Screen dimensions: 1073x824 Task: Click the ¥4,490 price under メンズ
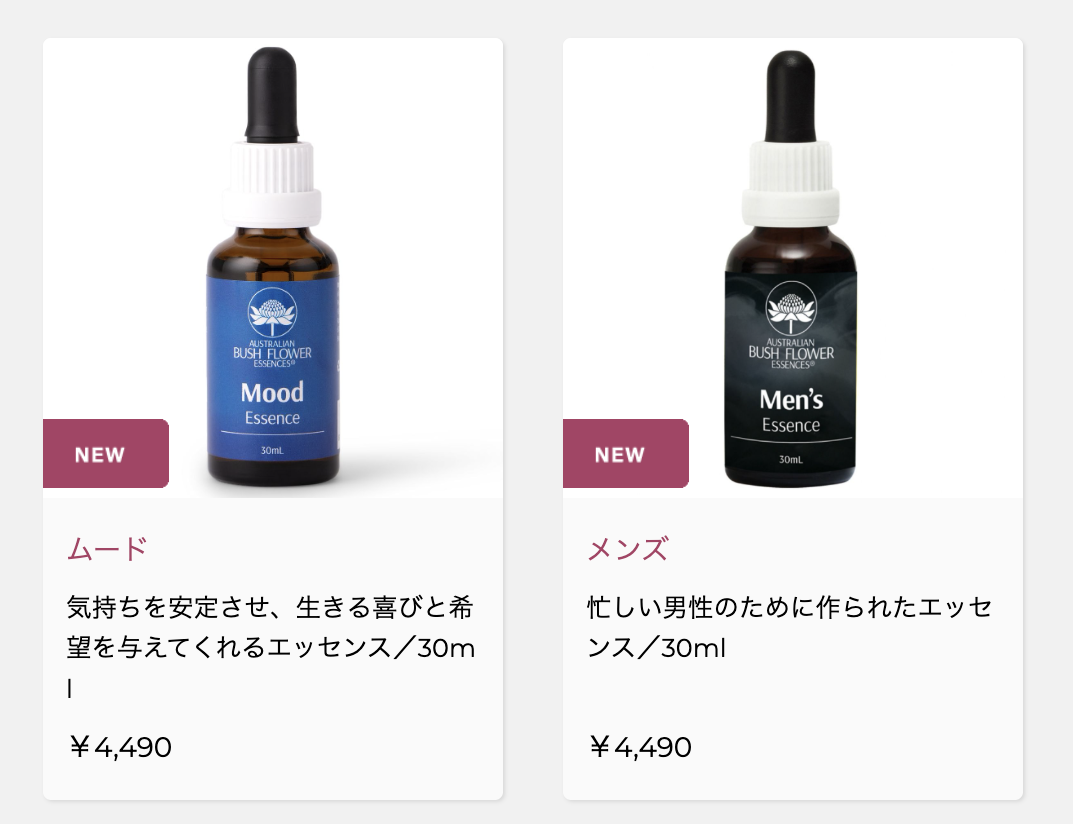(640, 747)
